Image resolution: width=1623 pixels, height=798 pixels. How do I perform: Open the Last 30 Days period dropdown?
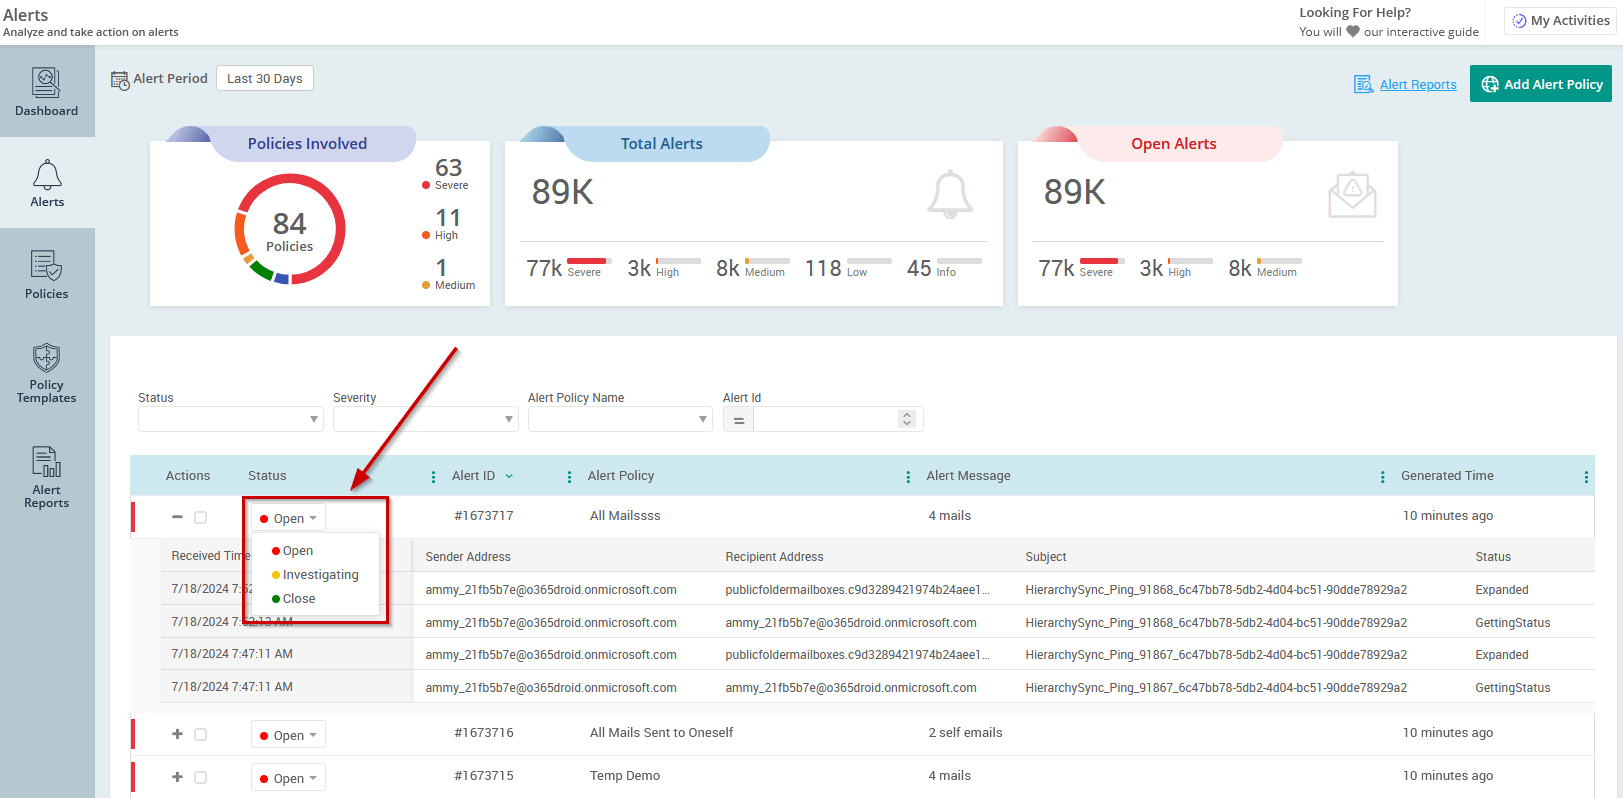click(x=265, y=78)
